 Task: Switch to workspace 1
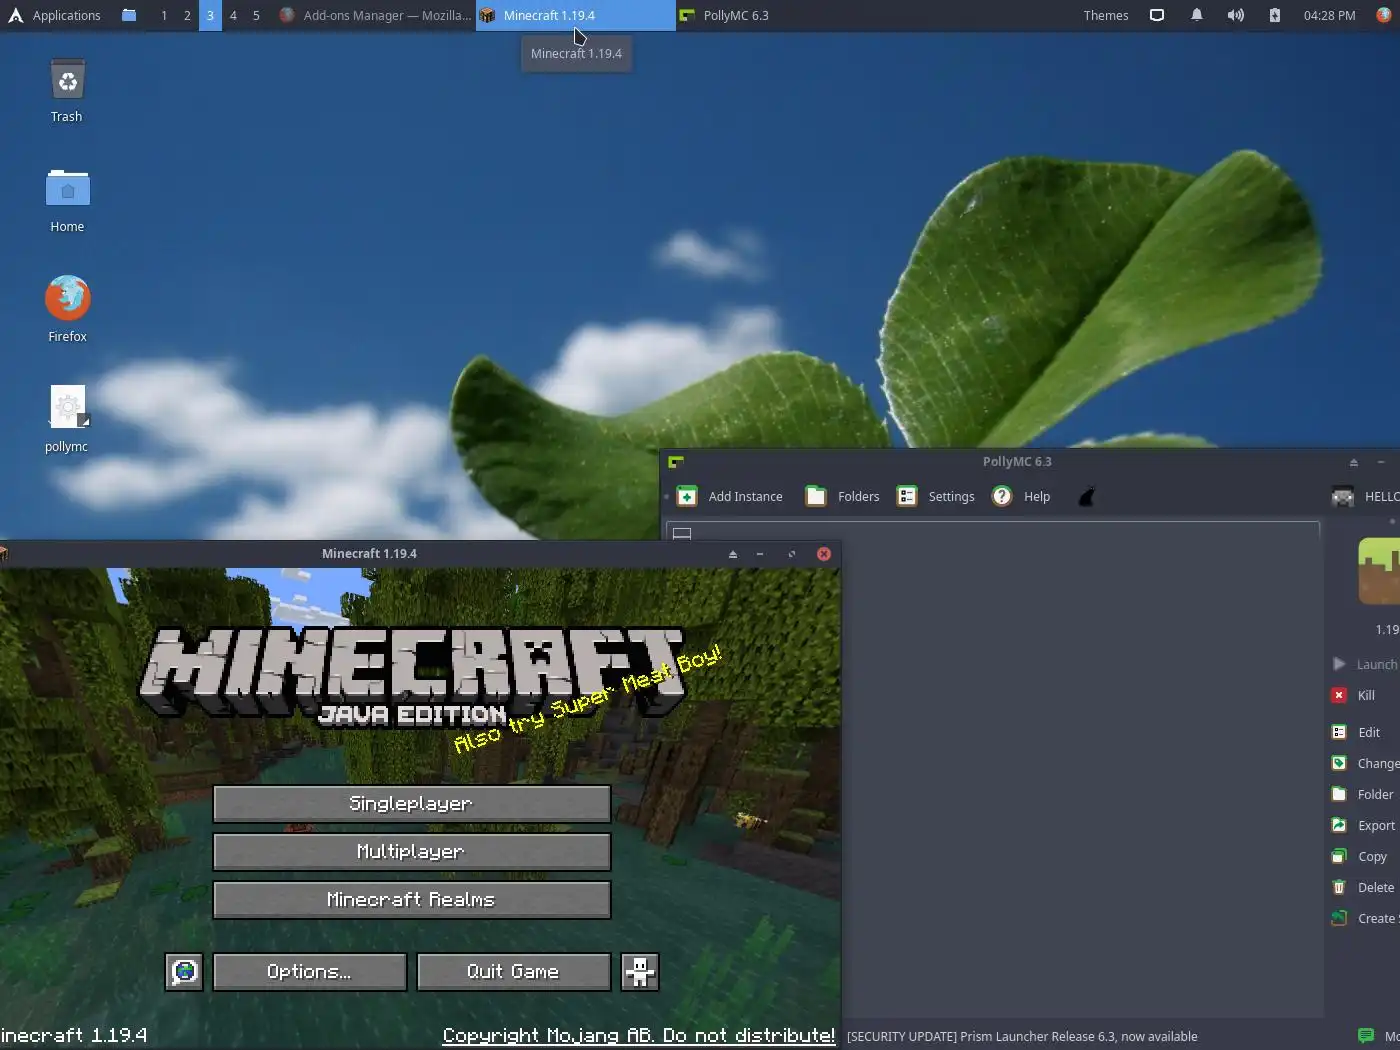164,15
